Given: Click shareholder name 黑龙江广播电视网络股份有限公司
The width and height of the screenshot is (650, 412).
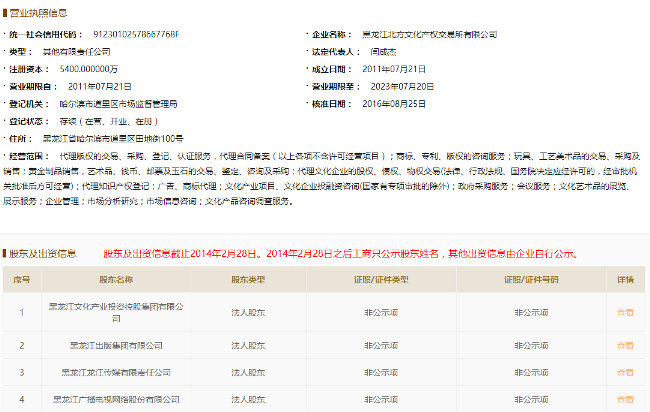Looking at the screenshot, I should [116, 400].
